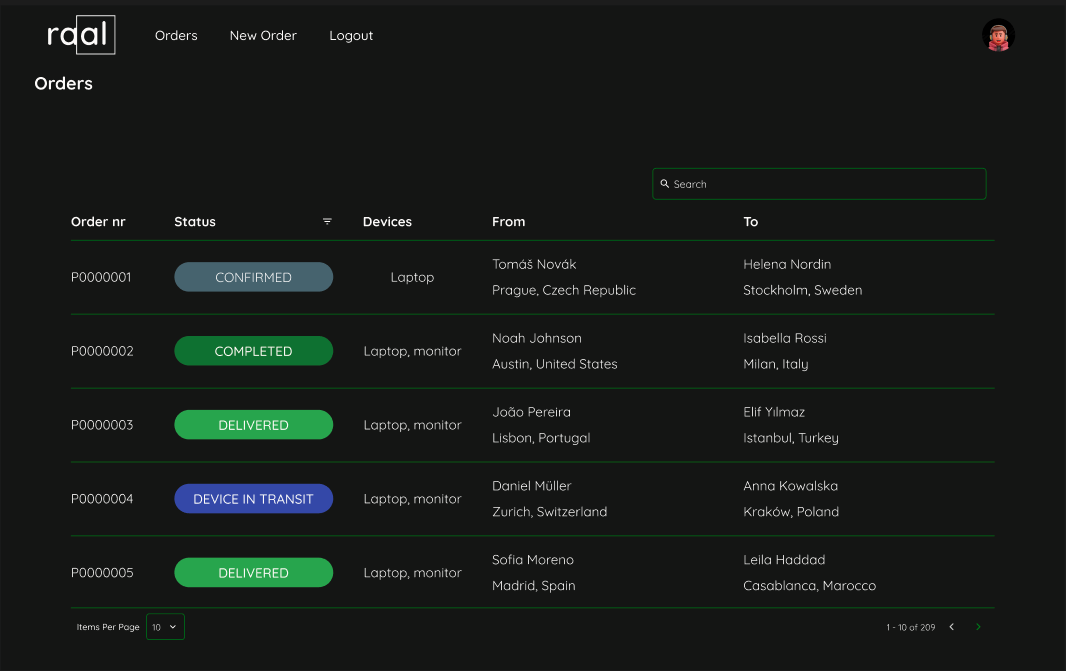The width and height of the screenshot is (1066, 671).
Task: Click the Status column filter icon
Action: coord(327,222)
